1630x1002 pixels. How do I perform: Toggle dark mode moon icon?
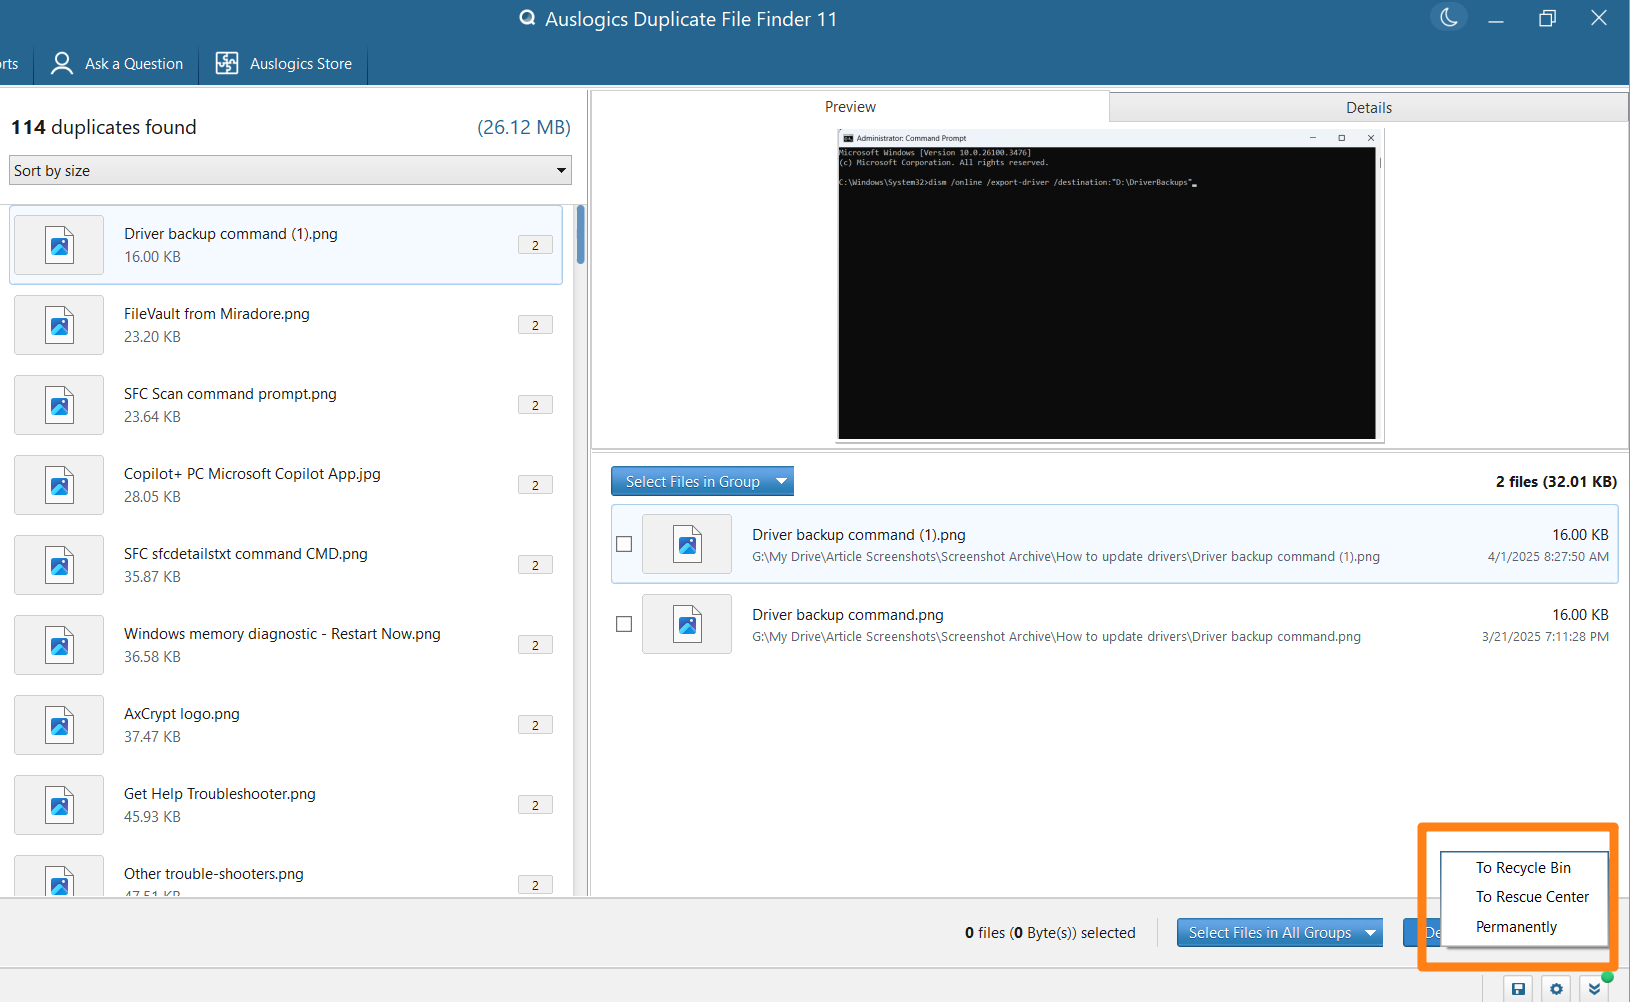pyautogui.click(x=1448, y=18)
